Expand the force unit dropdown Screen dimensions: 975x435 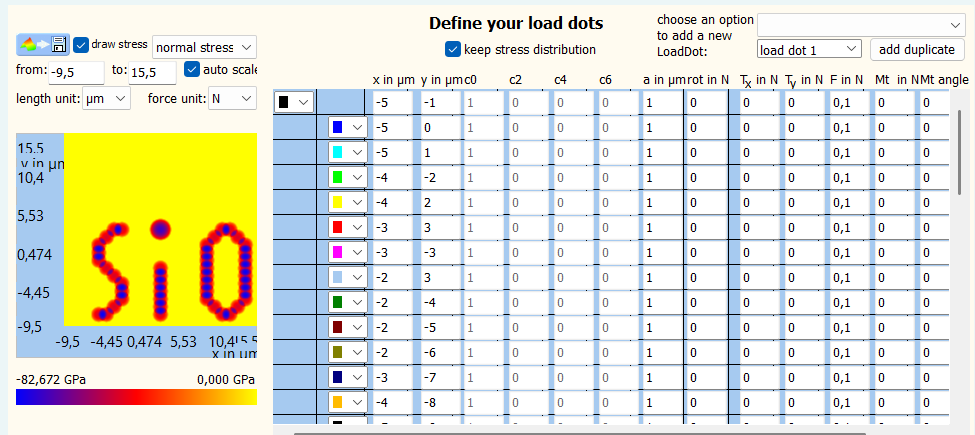(x=231, y=98)
